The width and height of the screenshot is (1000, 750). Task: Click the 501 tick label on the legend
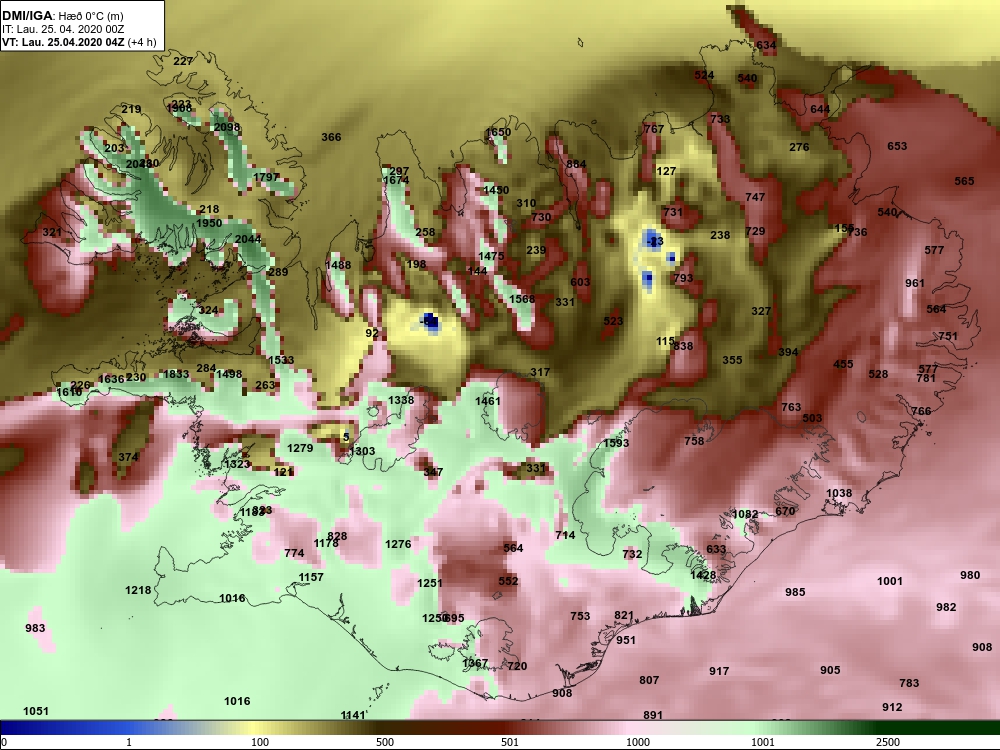coord(510,742)
